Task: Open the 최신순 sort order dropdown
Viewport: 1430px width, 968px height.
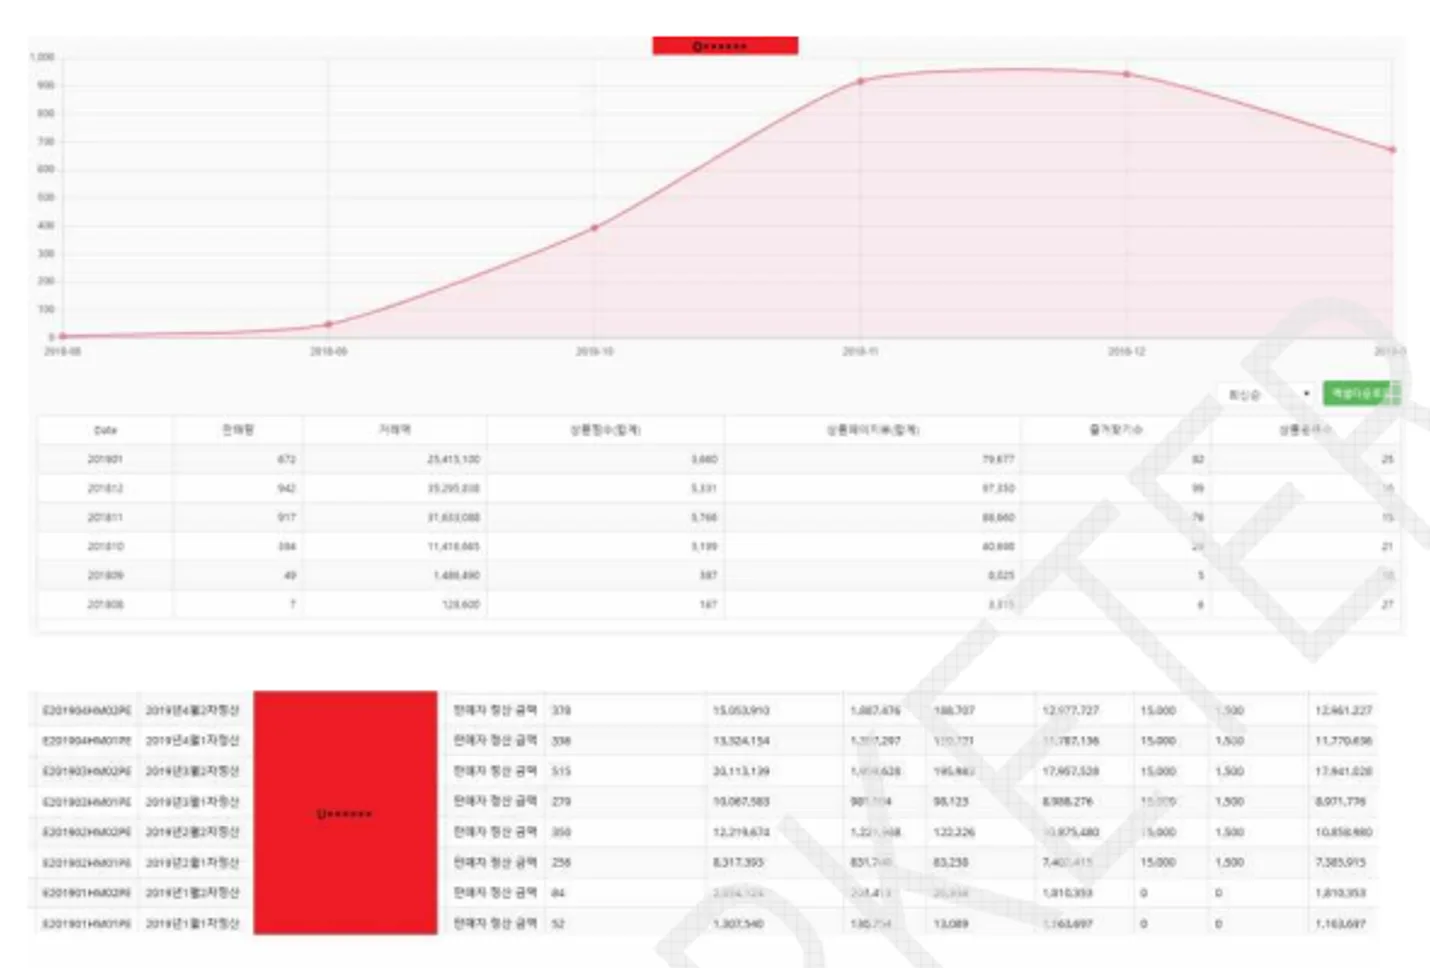Action: click(x=1266, y=394)
